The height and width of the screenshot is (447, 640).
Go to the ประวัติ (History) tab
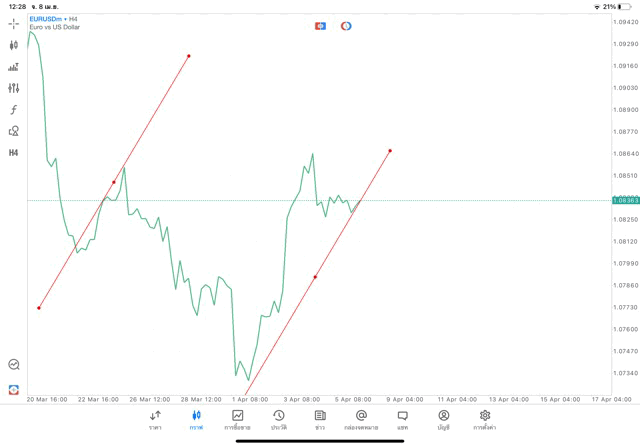278,419
